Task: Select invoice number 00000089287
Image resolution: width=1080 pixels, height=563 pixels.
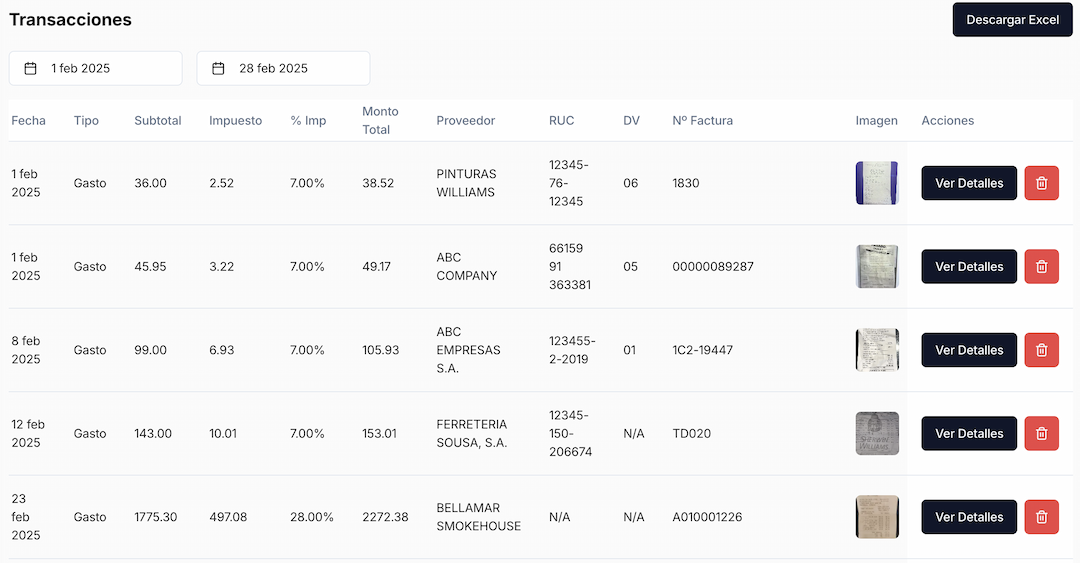Action: pyautogui.click(x=713, y=267)
